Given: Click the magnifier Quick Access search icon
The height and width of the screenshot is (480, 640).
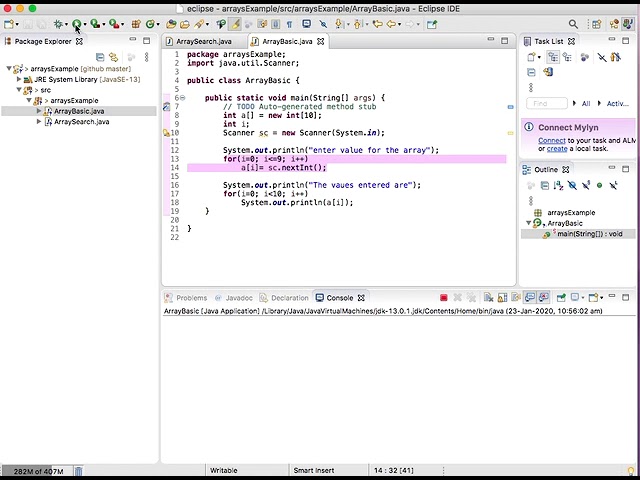Looking at the screenshot, I should 573,24.
